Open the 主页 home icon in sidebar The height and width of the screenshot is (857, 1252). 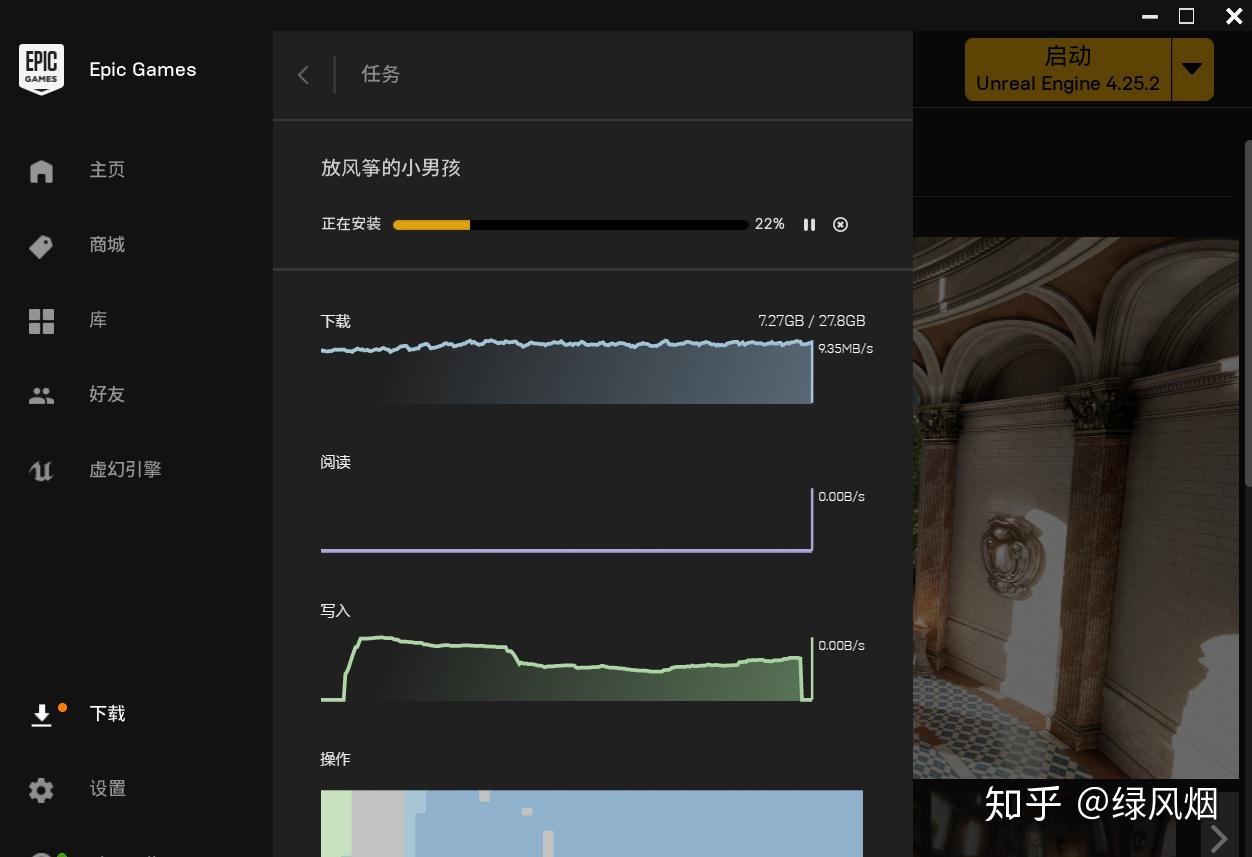pos(41,170)
